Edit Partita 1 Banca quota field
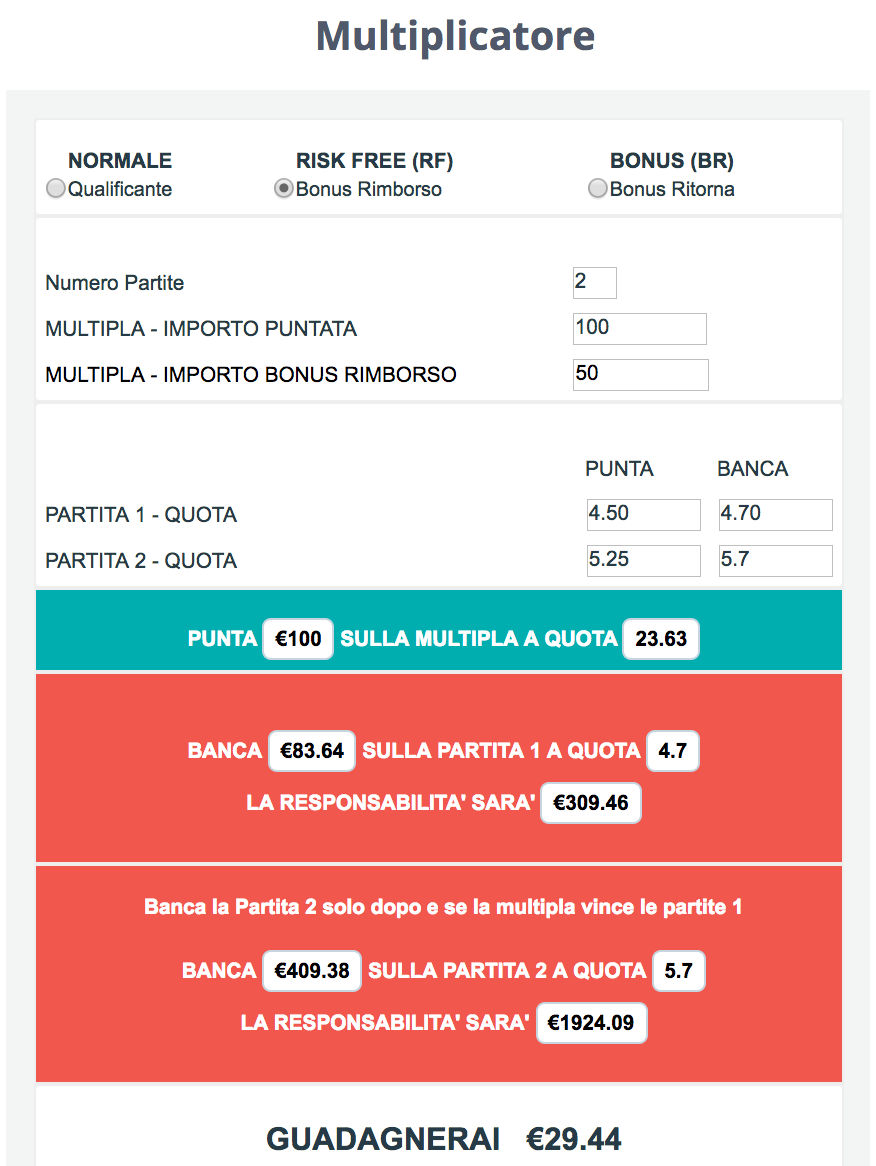This screenshot has width=876, height=1166. (776, 515)
